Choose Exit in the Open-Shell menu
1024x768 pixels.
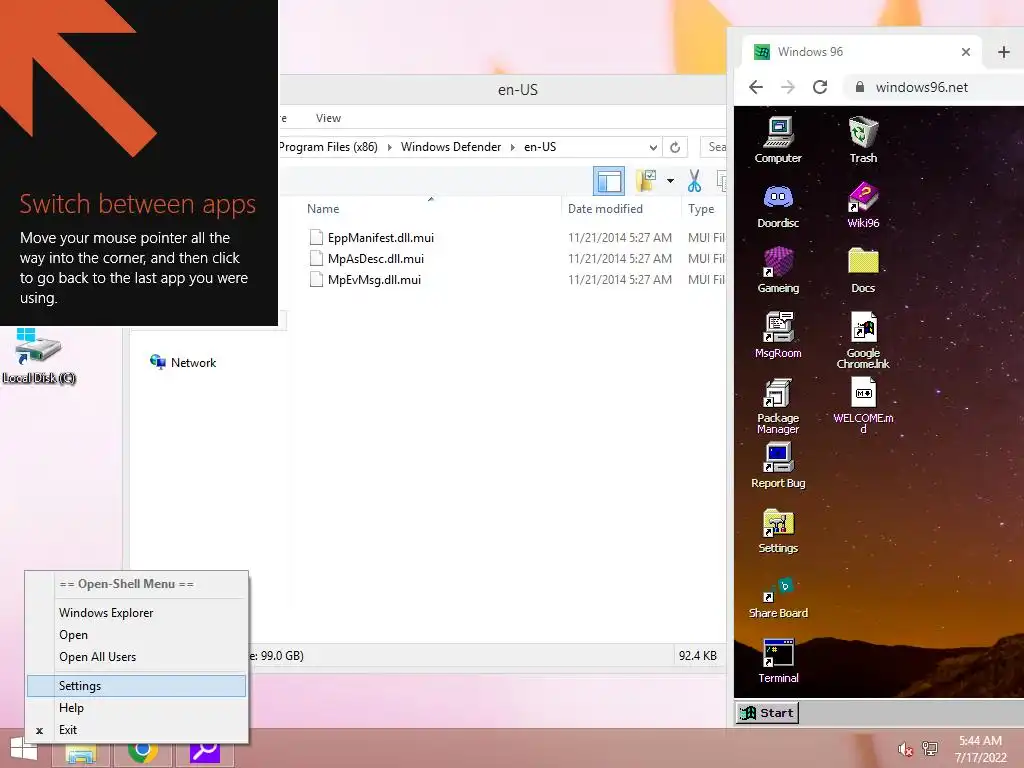point(136,730)
